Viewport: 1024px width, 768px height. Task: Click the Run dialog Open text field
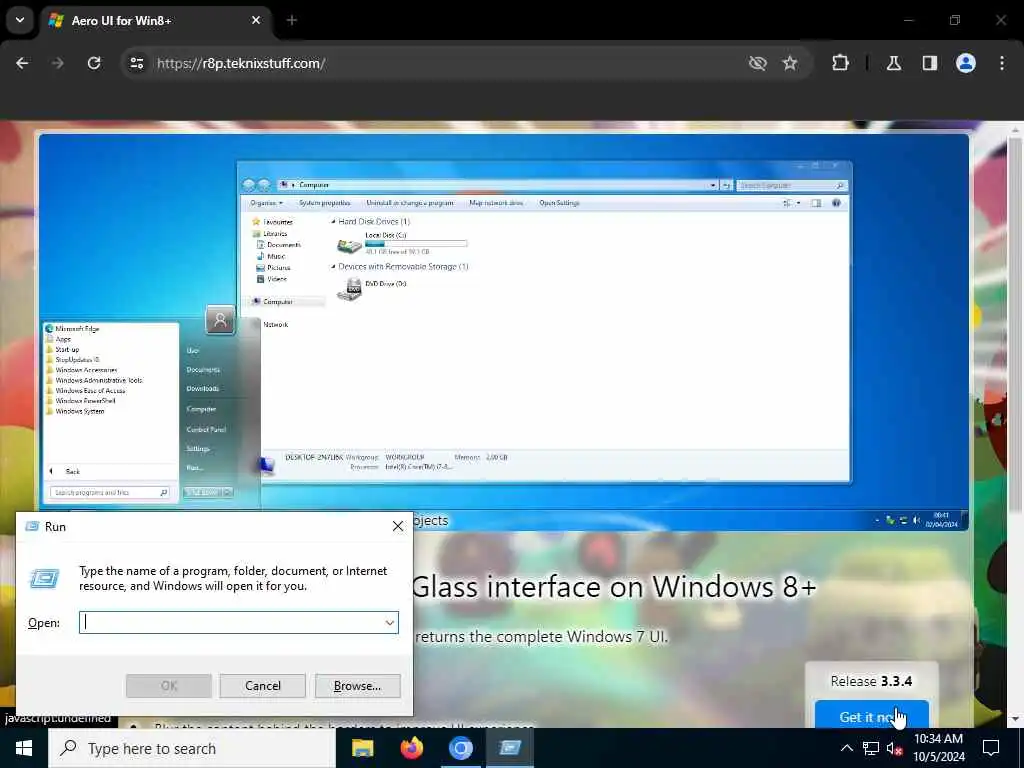(239, 622)
